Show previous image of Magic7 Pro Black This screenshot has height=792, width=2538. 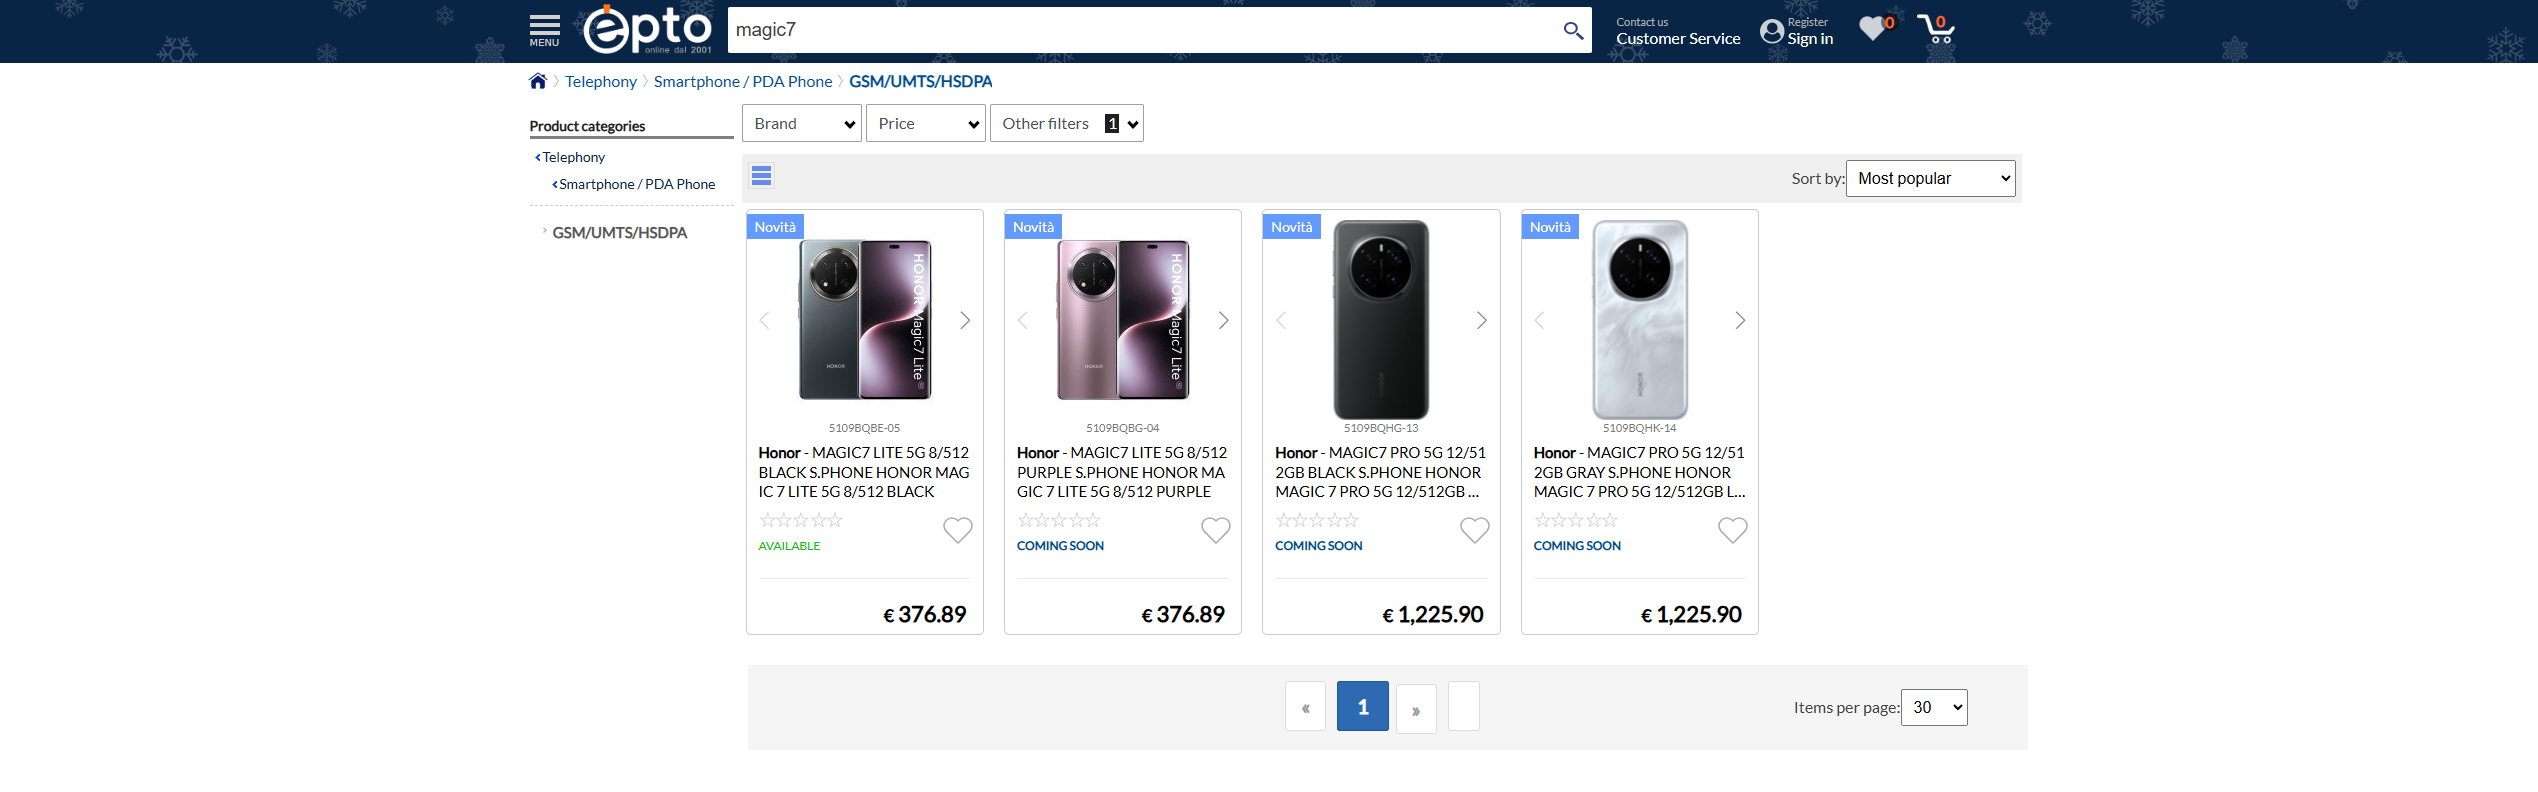click(x=1282, y=320)
